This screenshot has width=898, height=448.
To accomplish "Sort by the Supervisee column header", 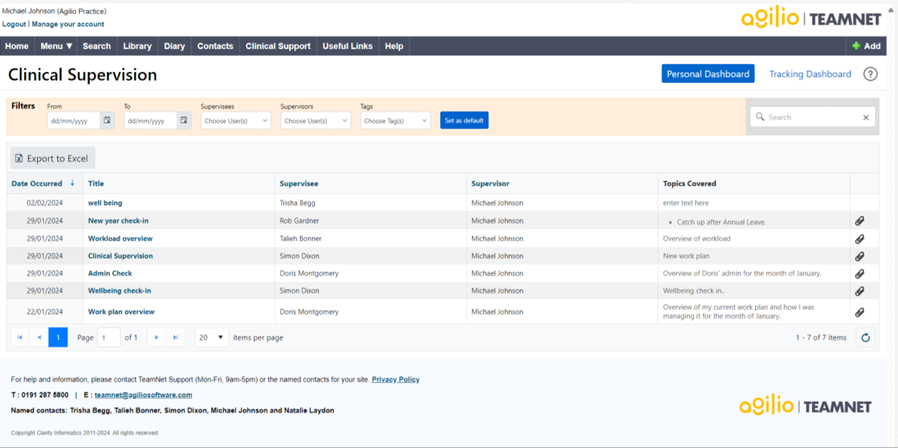I will (299, 183).
